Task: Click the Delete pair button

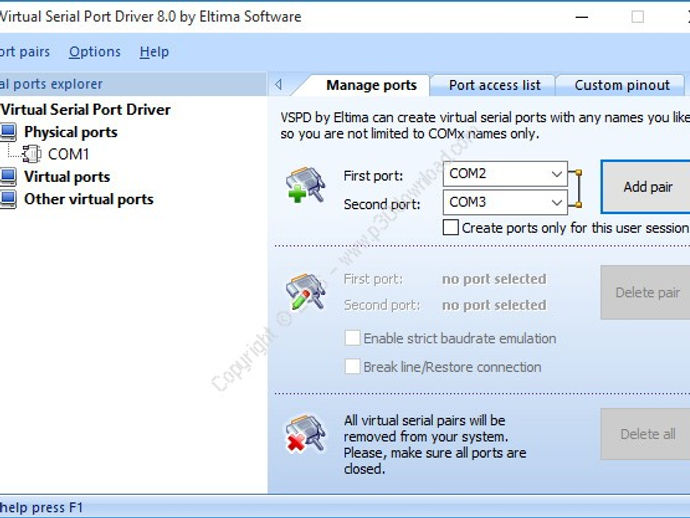Action: (647, 292)
